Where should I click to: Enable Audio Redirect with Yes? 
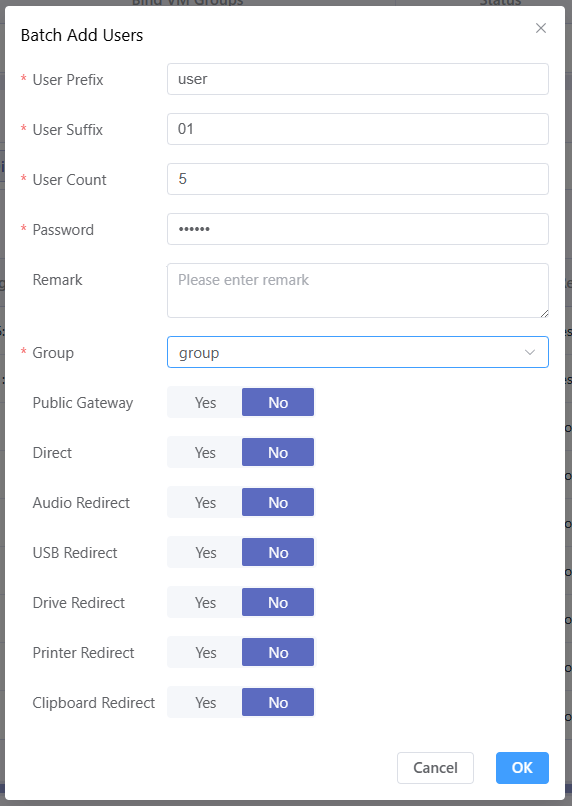205,502
